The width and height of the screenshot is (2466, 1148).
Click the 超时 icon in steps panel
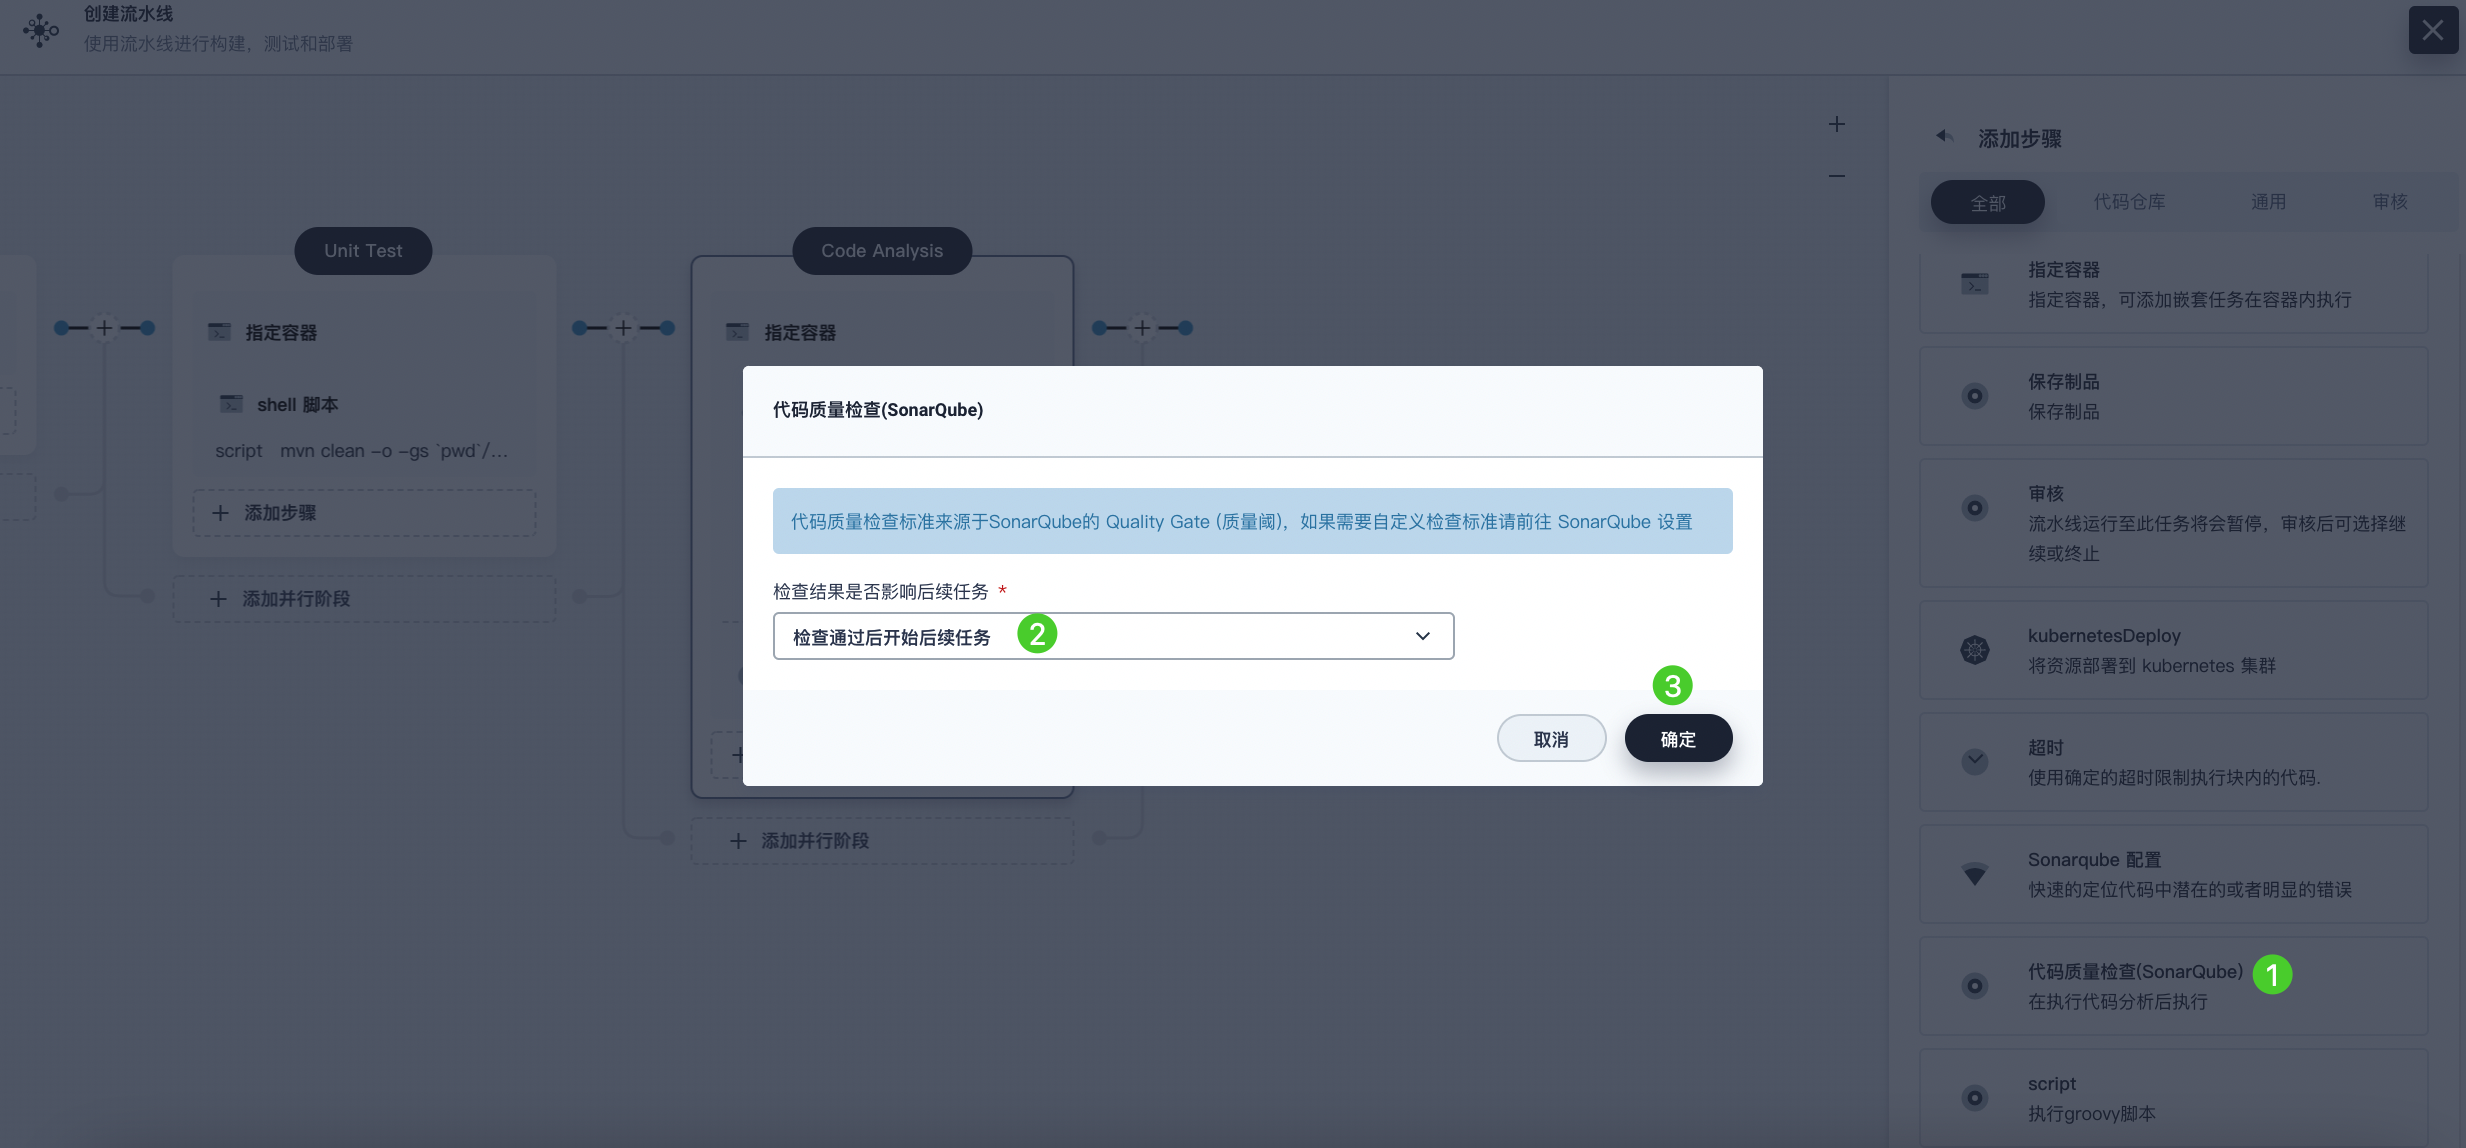point(1975,761)
